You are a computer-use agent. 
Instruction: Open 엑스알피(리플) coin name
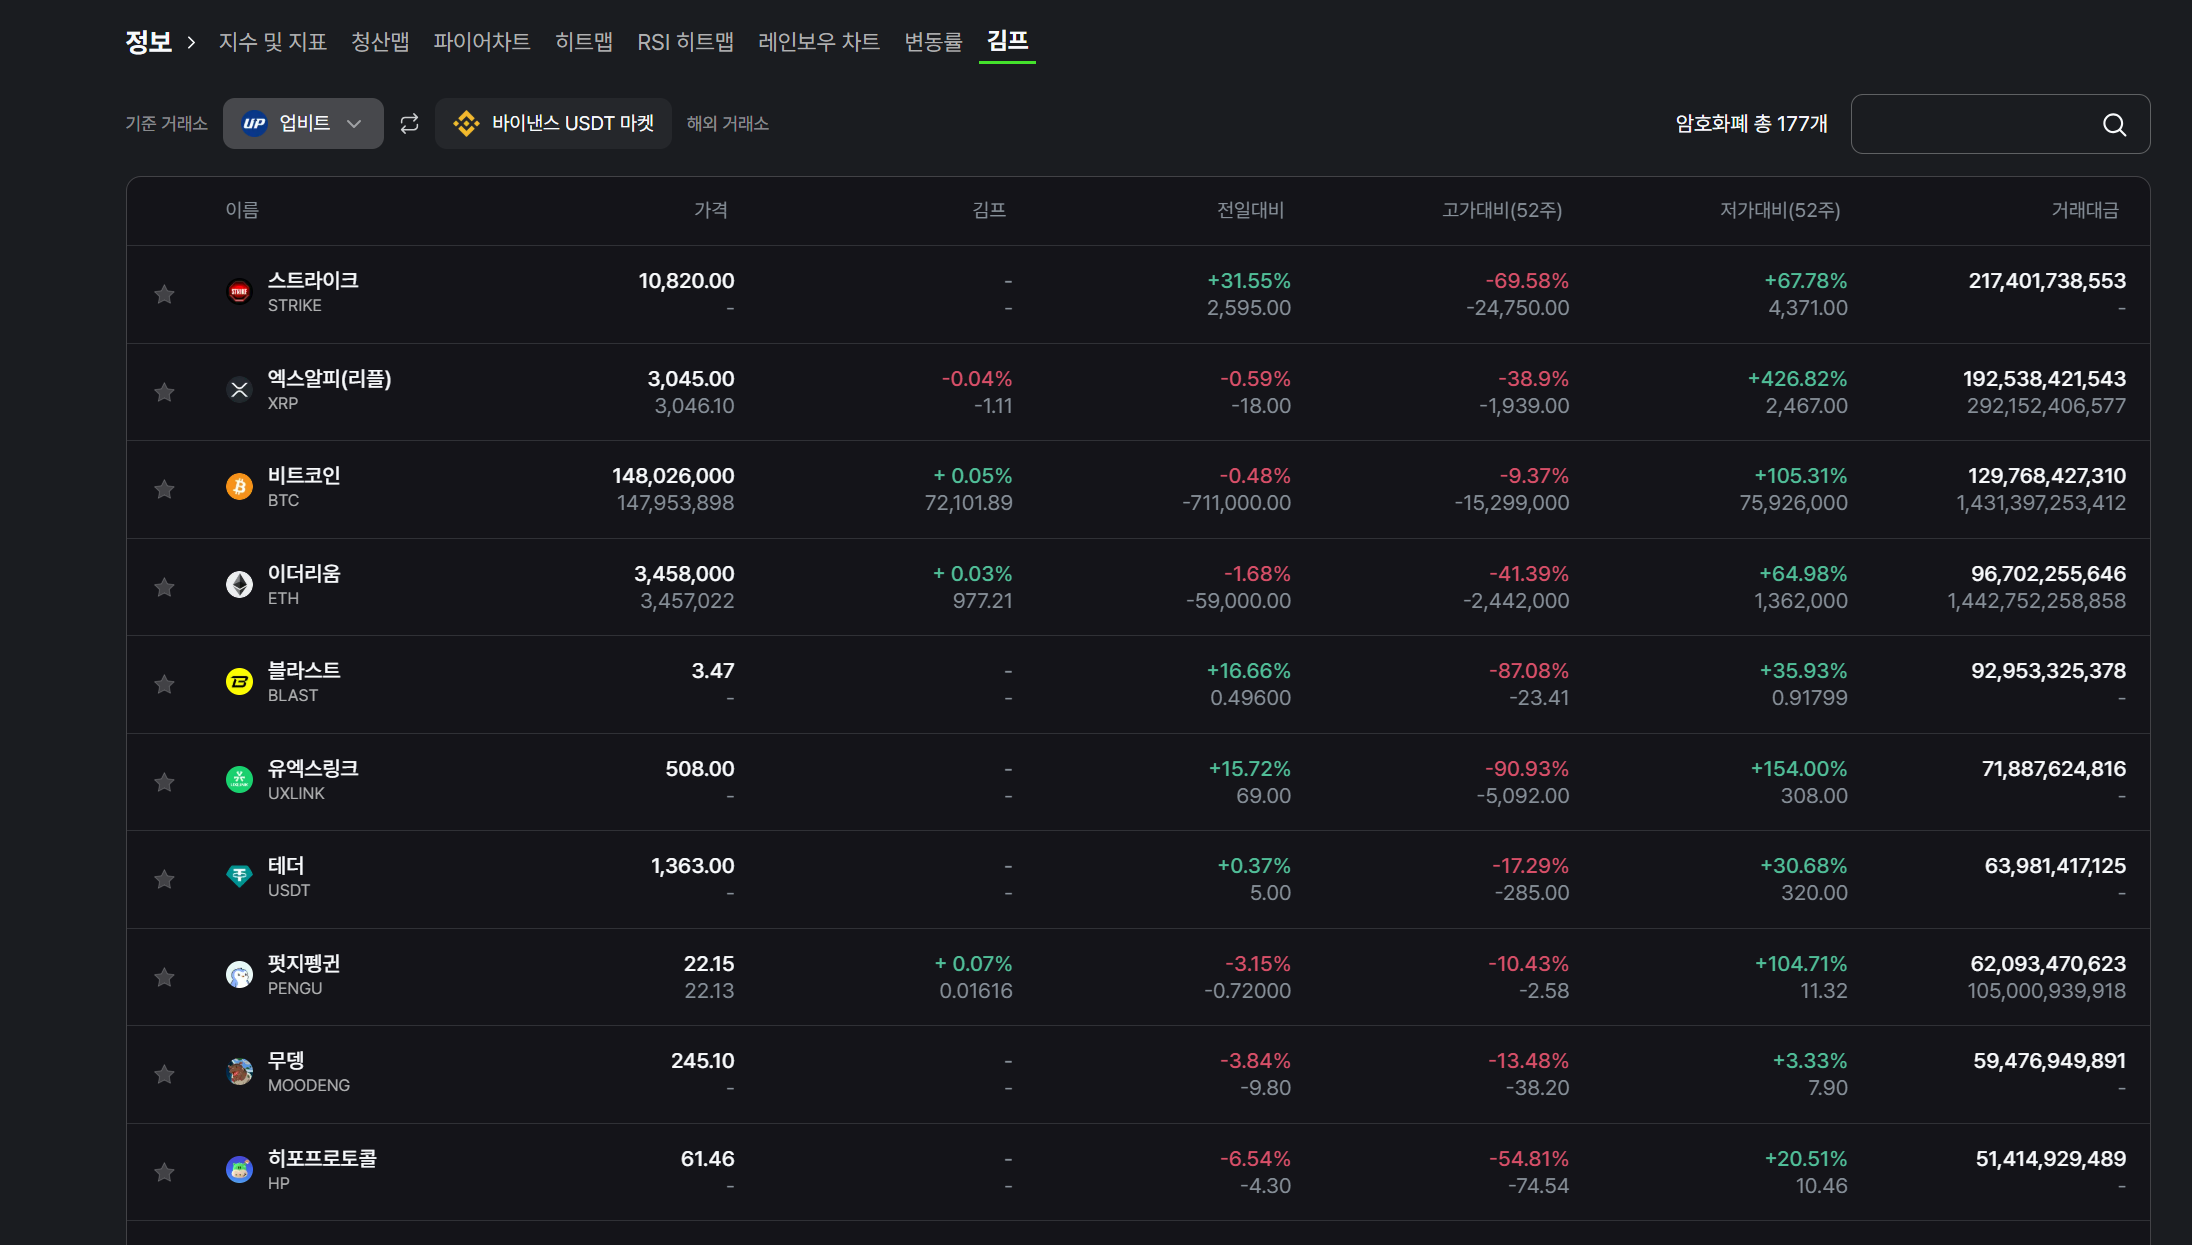329,379
